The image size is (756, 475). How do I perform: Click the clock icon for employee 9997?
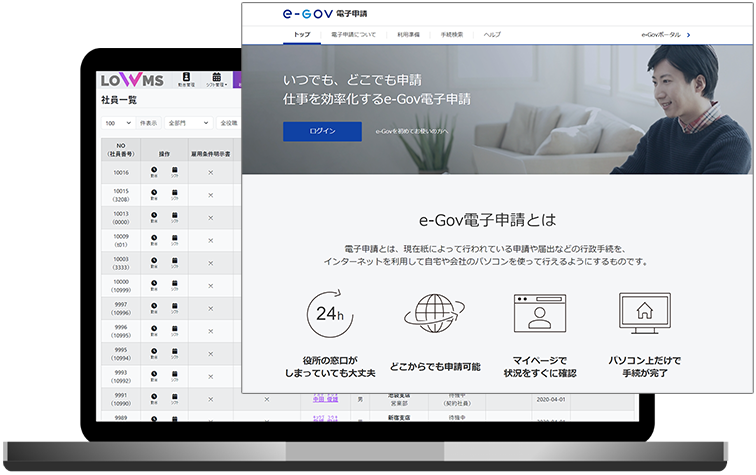point(154,308)
